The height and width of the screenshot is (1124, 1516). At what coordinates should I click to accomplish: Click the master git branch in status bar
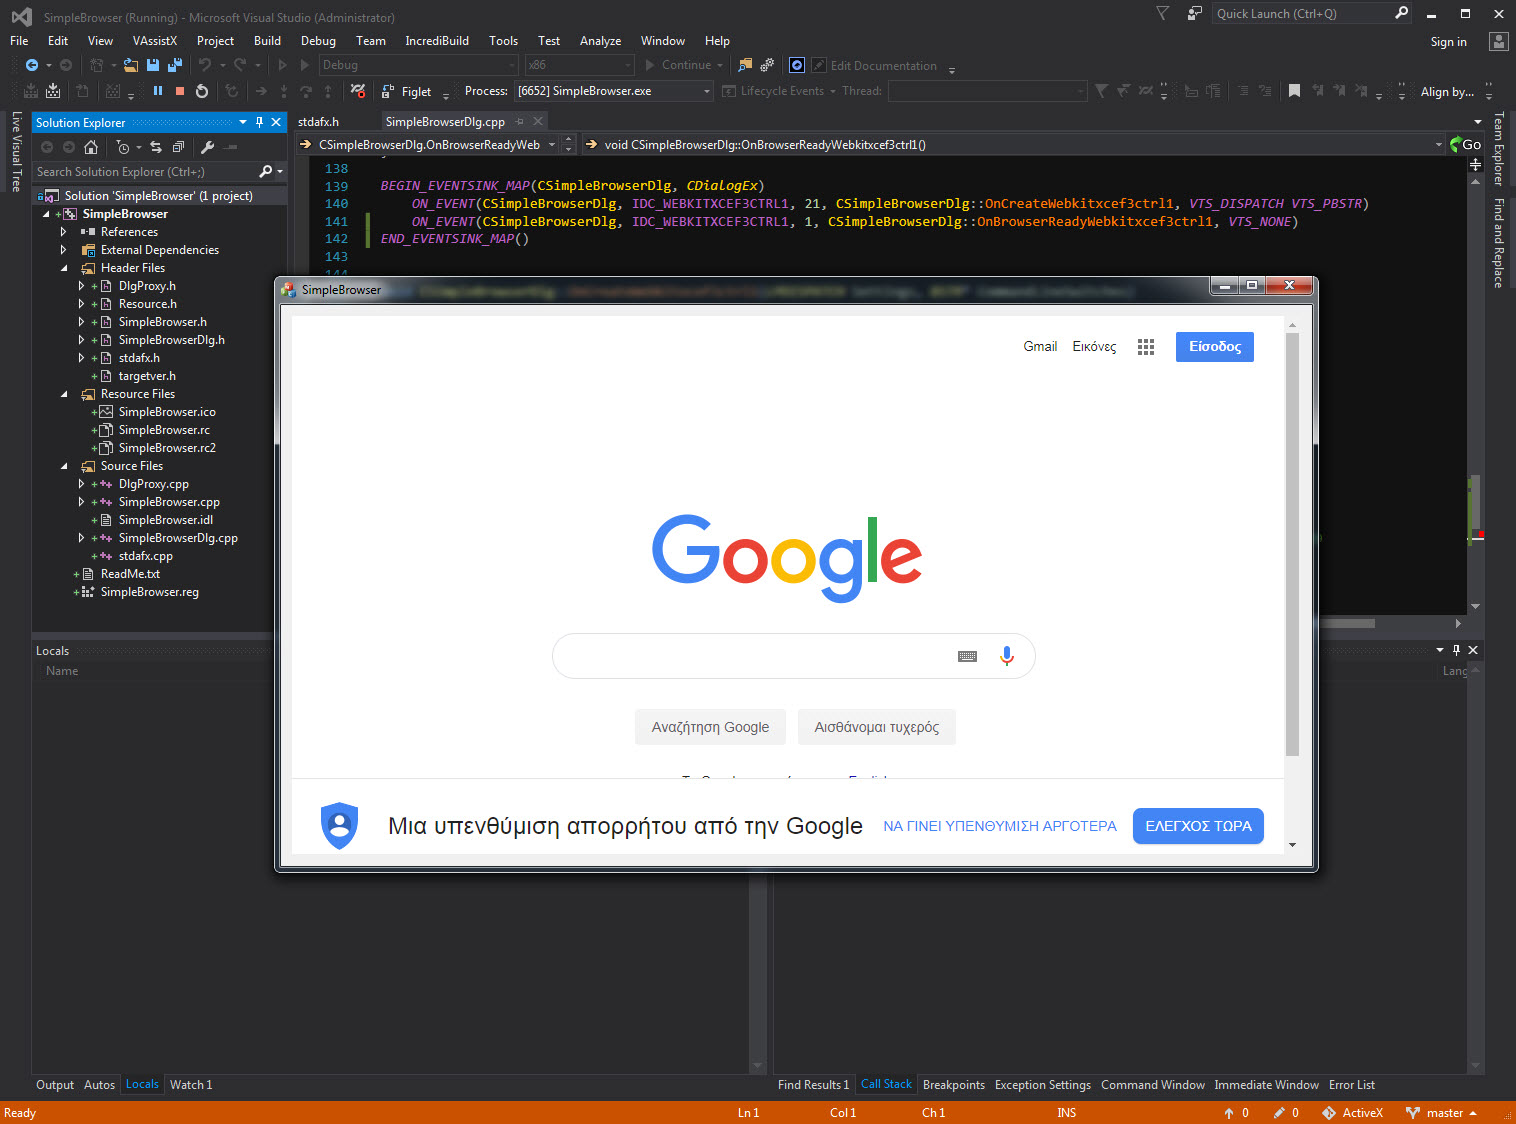pyautogui.click(x=1441, y=1113)
